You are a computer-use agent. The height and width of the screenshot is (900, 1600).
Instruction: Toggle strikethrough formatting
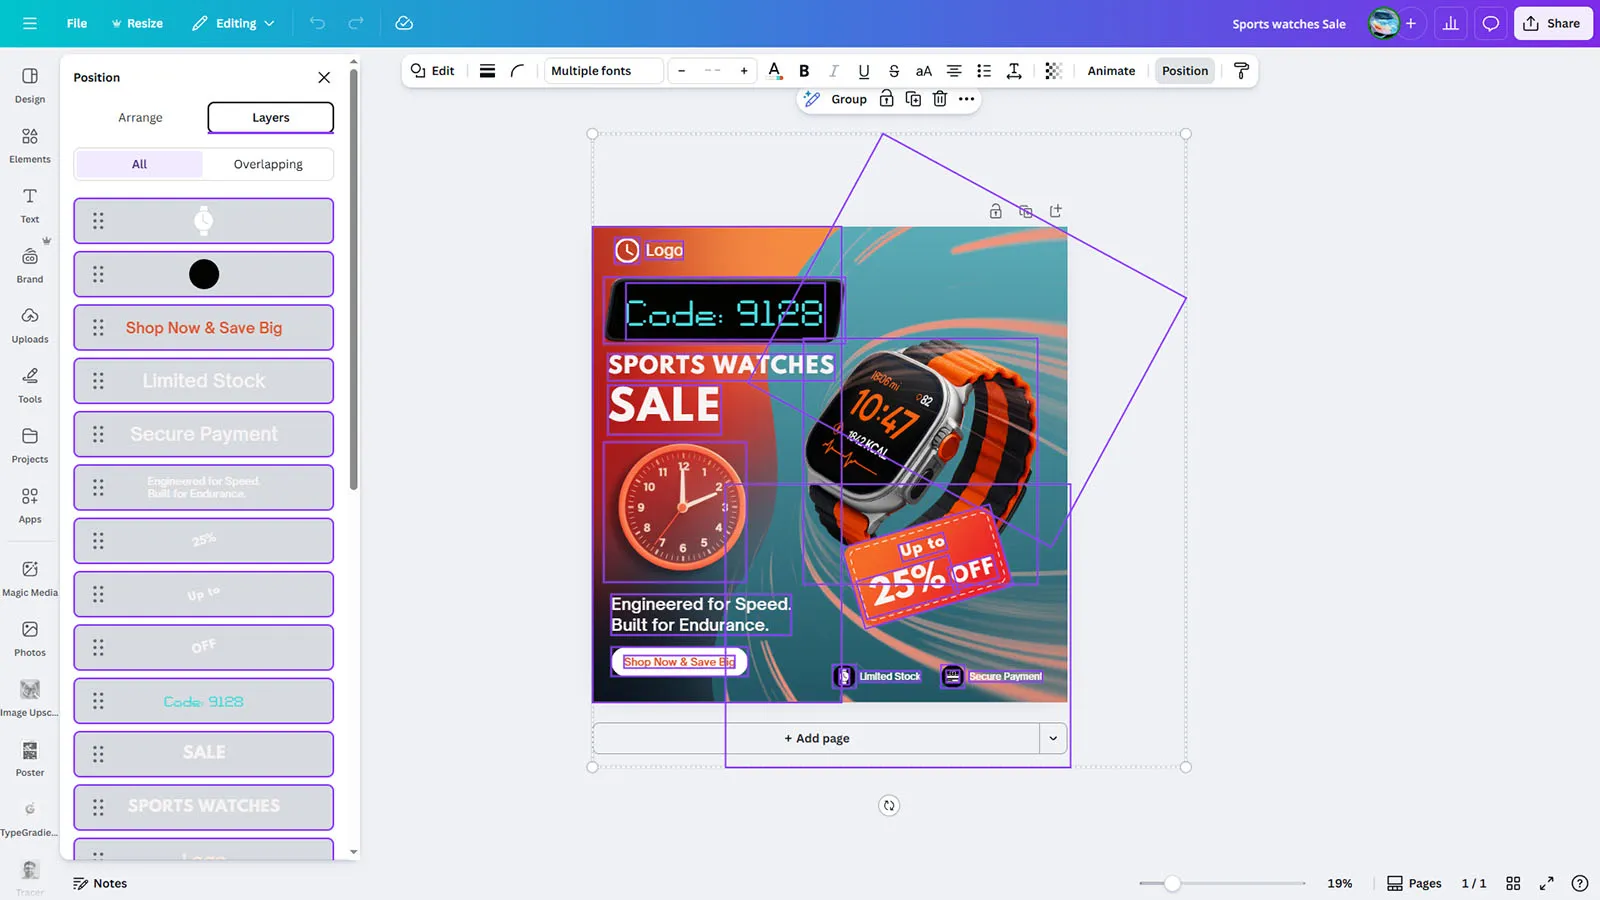click(x=894, y=71)
